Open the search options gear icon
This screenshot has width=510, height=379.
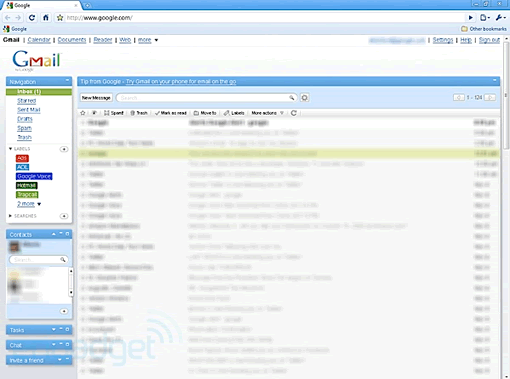point(304,98)
